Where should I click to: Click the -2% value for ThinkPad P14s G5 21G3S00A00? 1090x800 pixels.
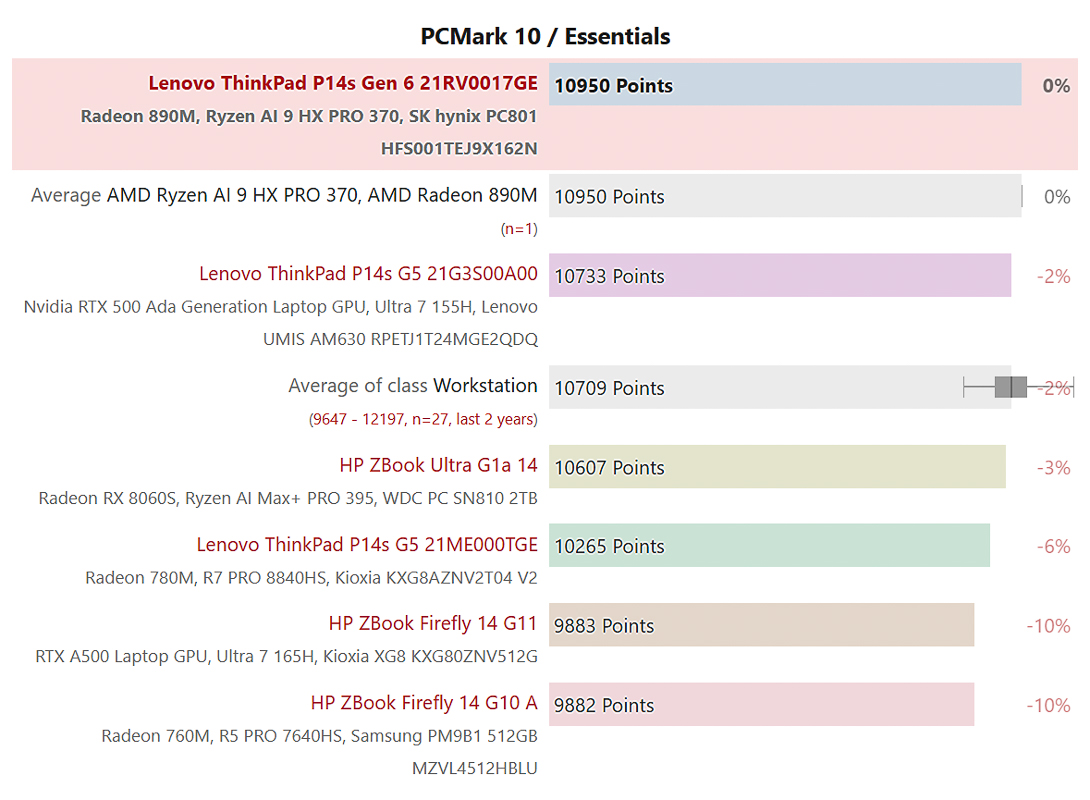1053,277
